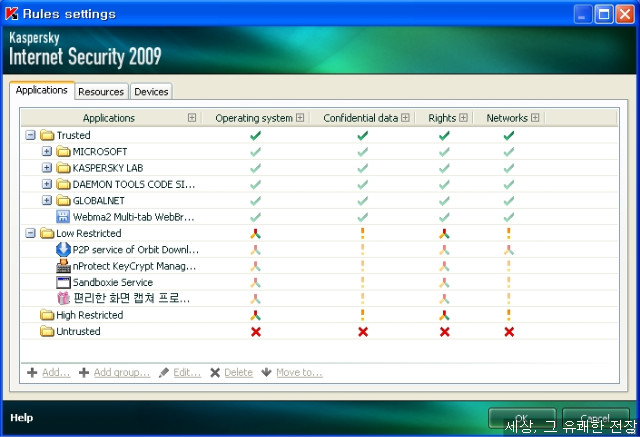Click Trusted Rights green checkmark
Viewport: 640px width, 437px height.
(444, 135)
